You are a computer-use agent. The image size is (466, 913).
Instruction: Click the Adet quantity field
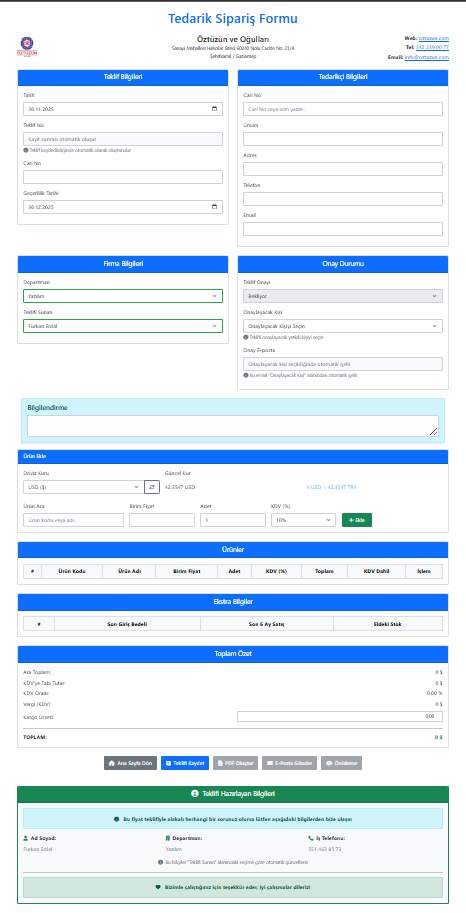point(232,520)
